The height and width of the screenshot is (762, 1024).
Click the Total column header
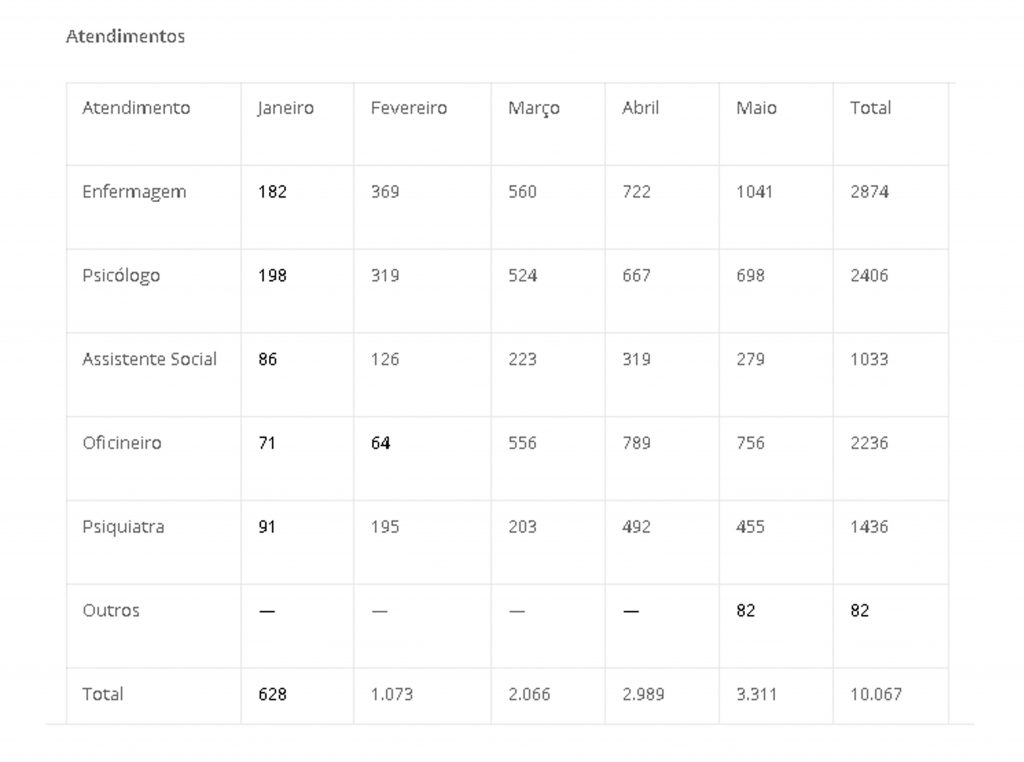pos(870,108)
